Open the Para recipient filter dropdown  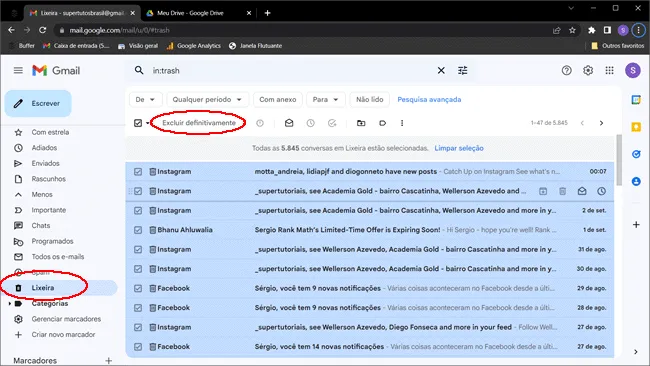(325, 99)
